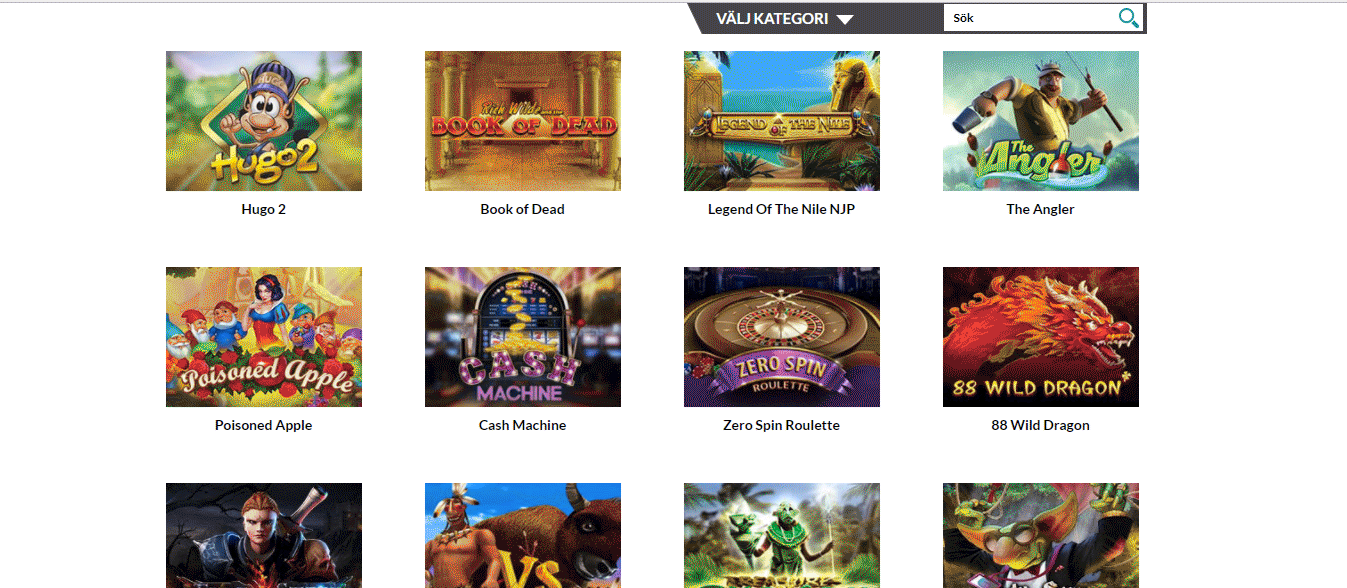Screen dimensions: 1347x588
Task: Click the Välj Kategori down arrow
Action: pos(845,19)
